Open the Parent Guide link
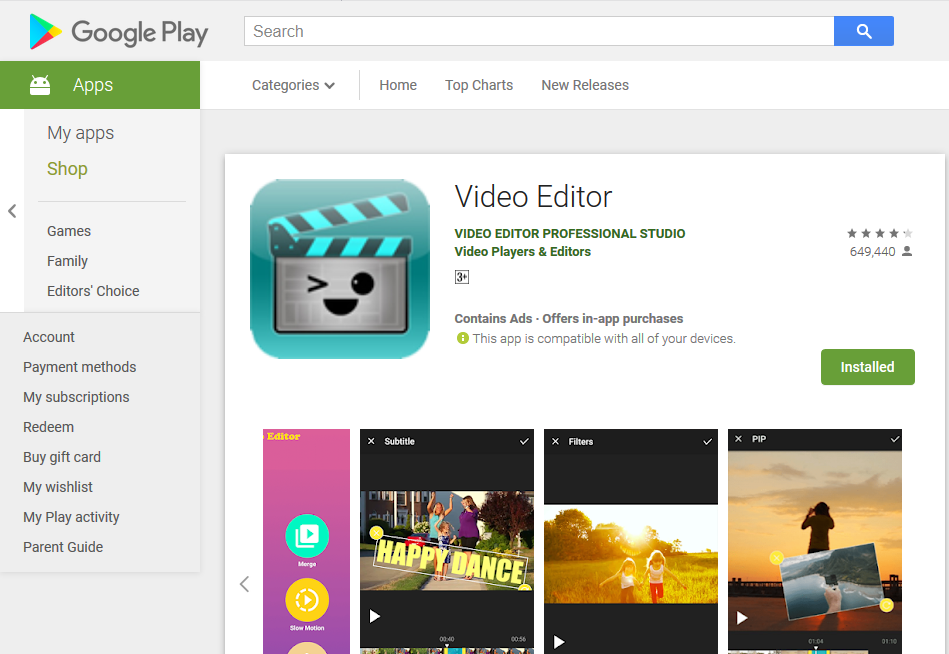Screen dimensions: 949x654 pos(63,547)
